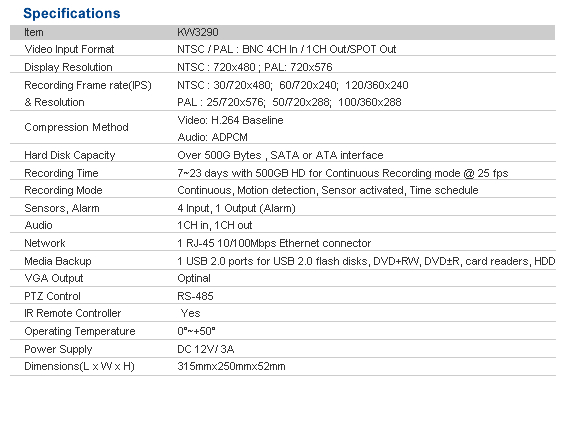Screen dimensions: 568x423
Task: Click the 7~23 days recording time value
Action: (343, 173)
